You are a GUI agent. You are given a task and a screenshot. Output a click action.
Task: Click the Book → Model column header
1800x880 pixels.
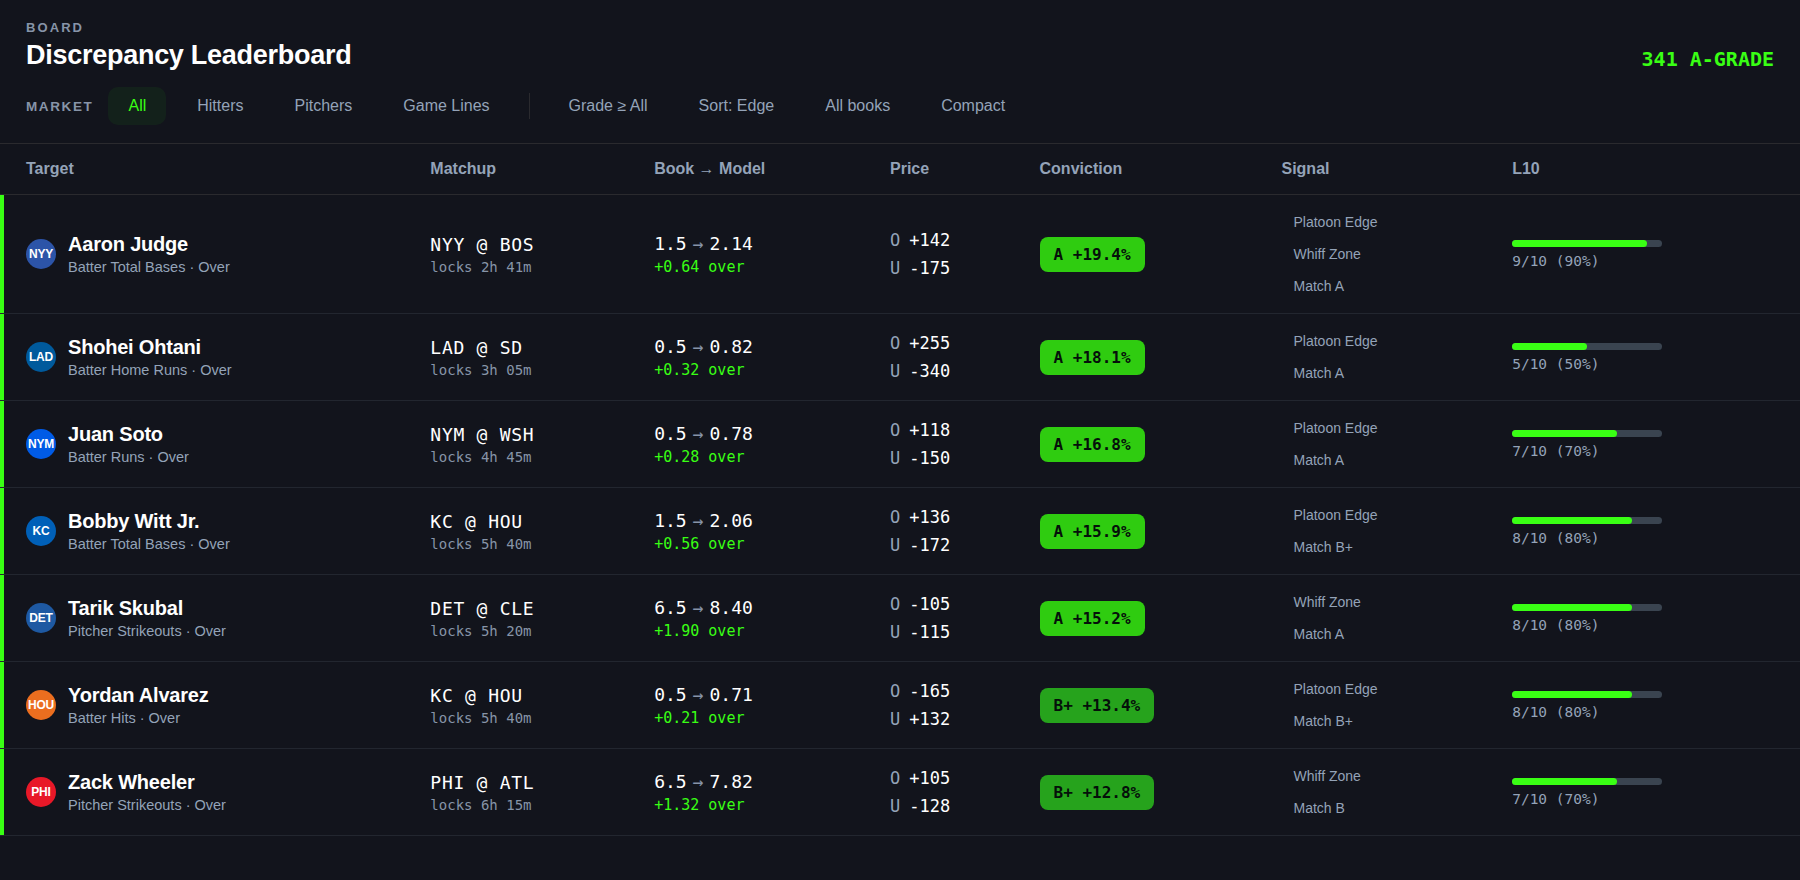click(x=709, y=169)
